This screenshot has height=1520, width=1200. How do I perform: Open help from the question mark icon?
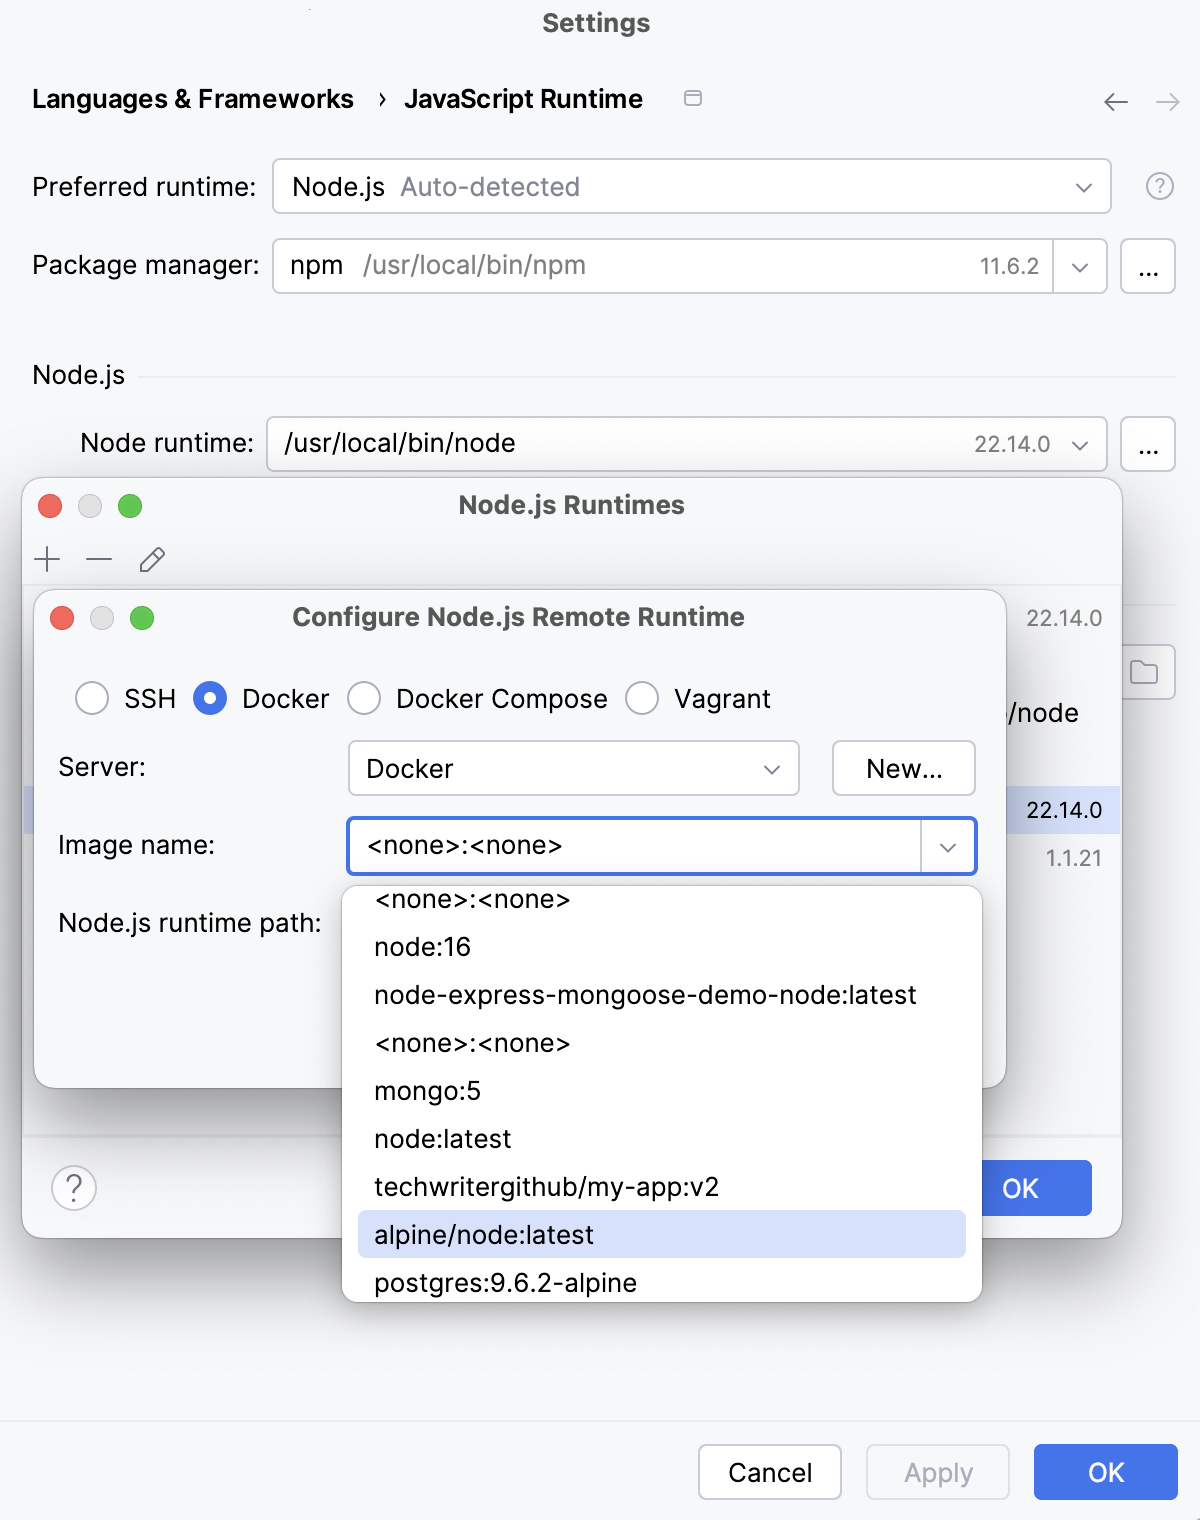73,1188
